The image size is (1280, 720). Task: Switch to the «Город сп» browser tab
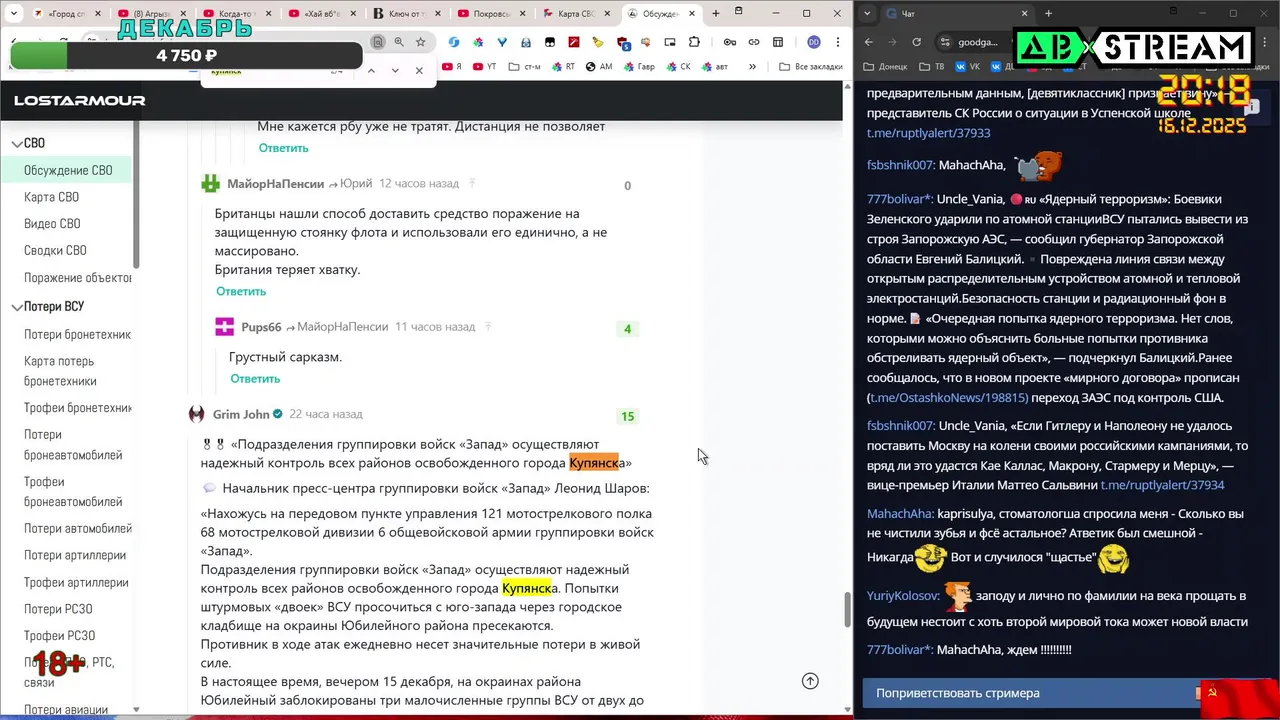click(67, 14)
